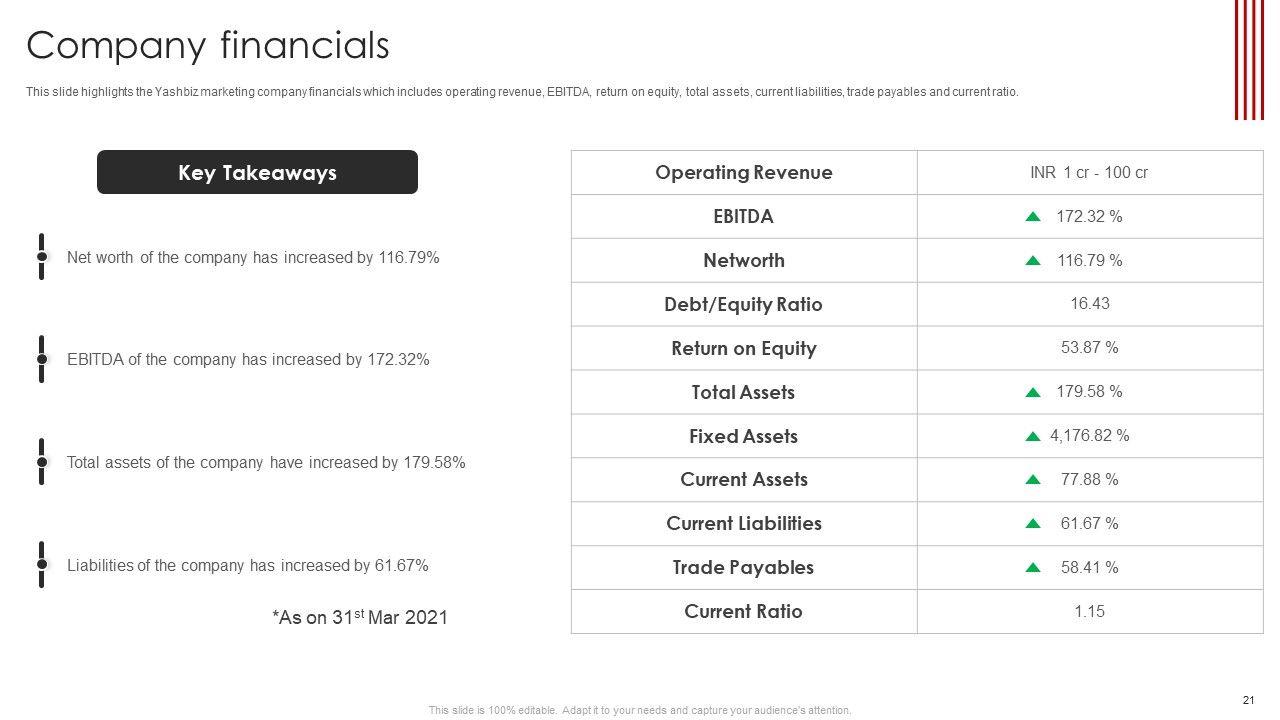Select the Company financials title
The width and height of the screenshot is (1280, 720).
208,46
